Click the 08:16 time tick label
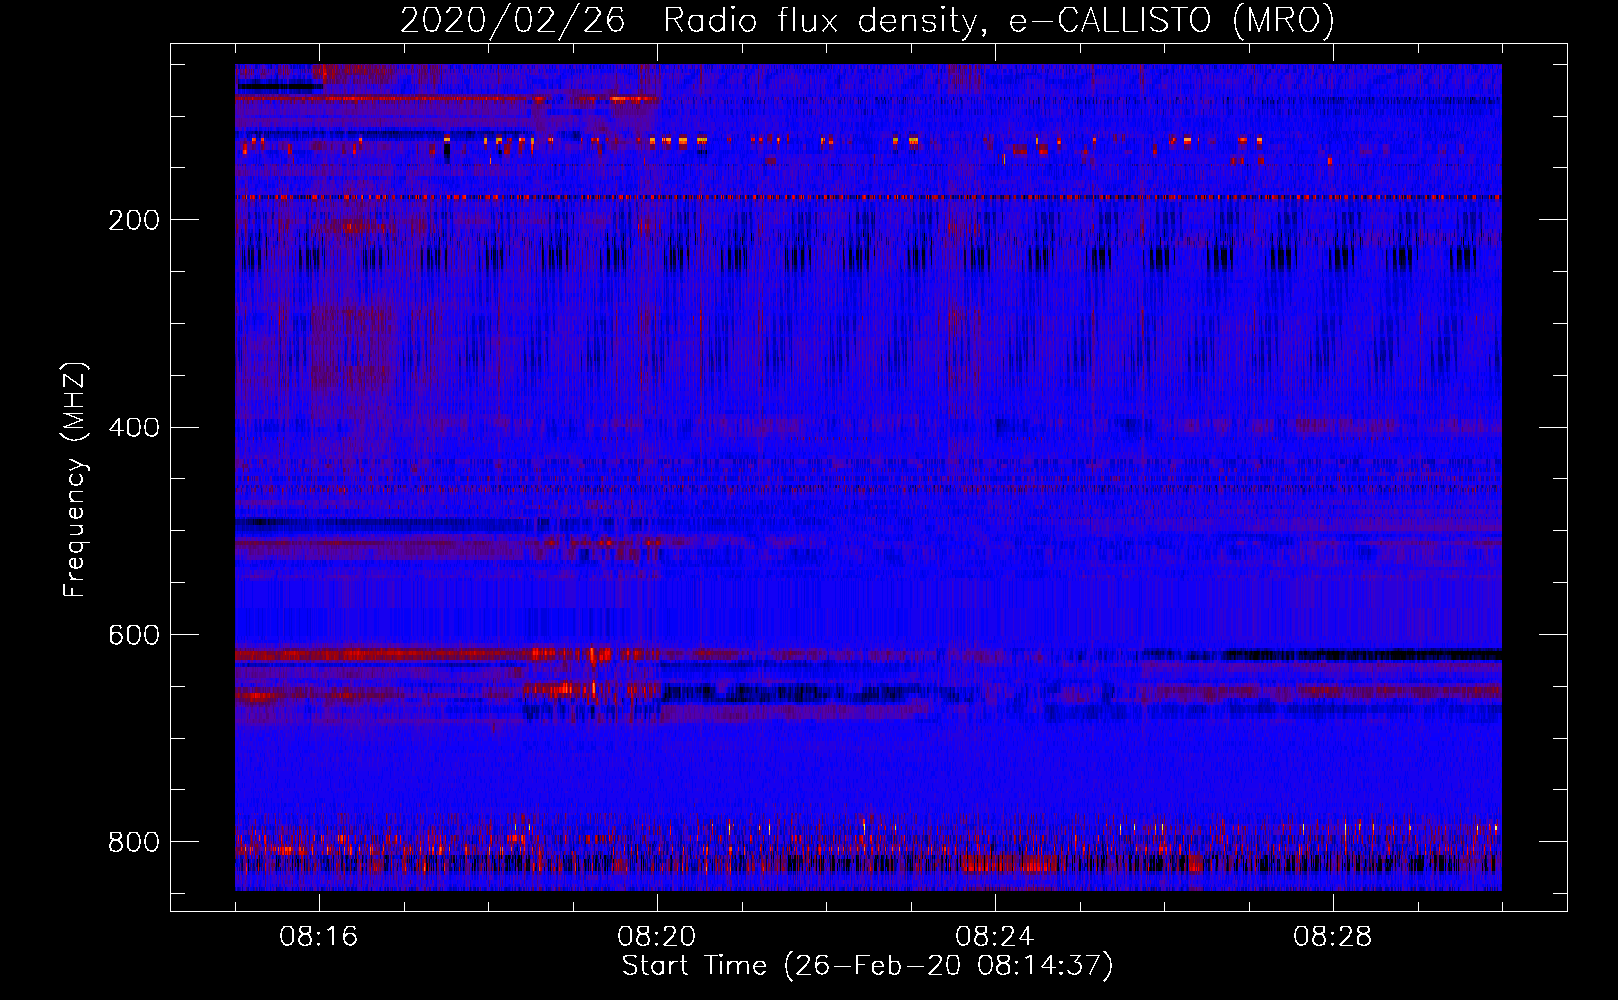The image size is (1618, 1000). point(319,937)
